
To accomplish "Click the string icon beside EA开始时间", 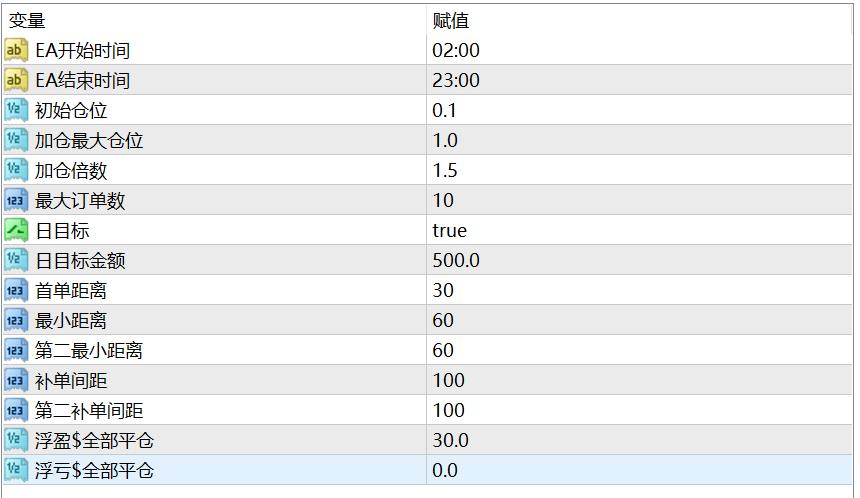I will point(16,50).
